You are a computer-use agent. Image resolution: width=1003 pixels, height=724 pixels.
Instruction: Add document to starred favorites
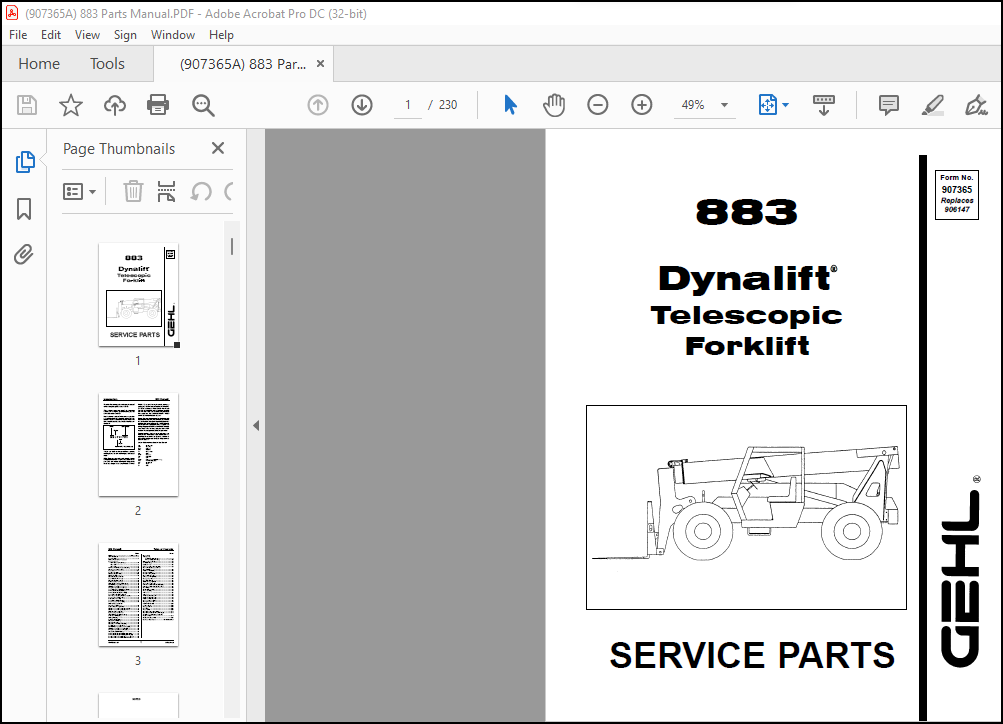71,105
